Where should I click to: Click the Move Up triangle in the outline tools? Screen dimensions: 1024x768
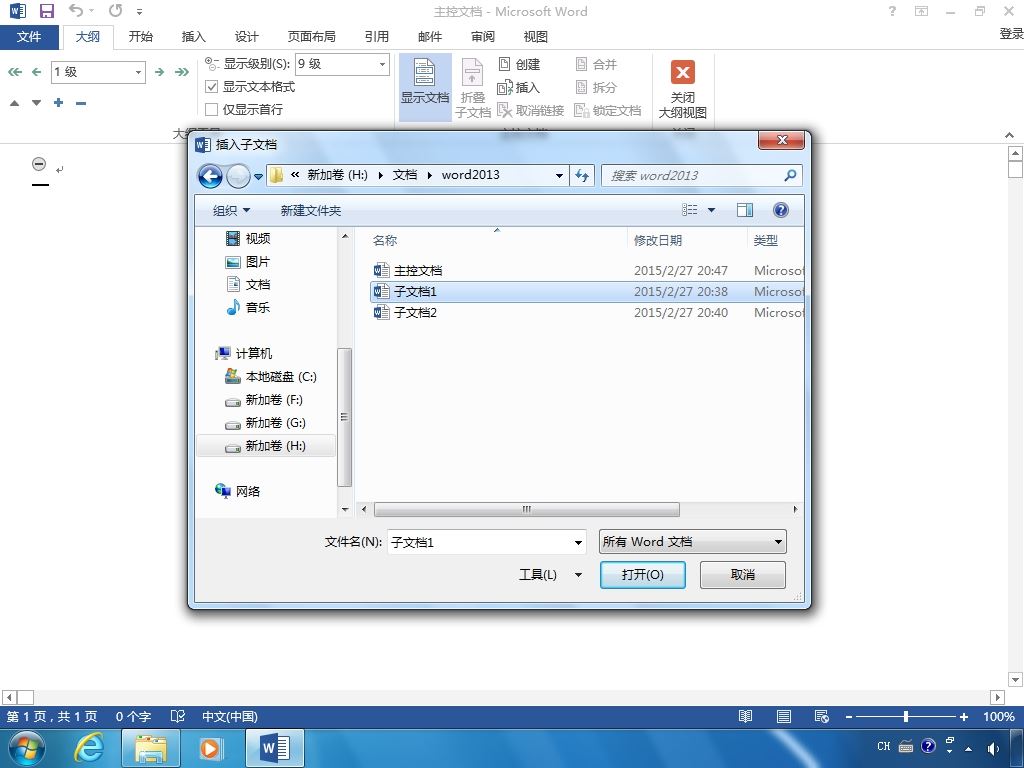coord(14,103)
